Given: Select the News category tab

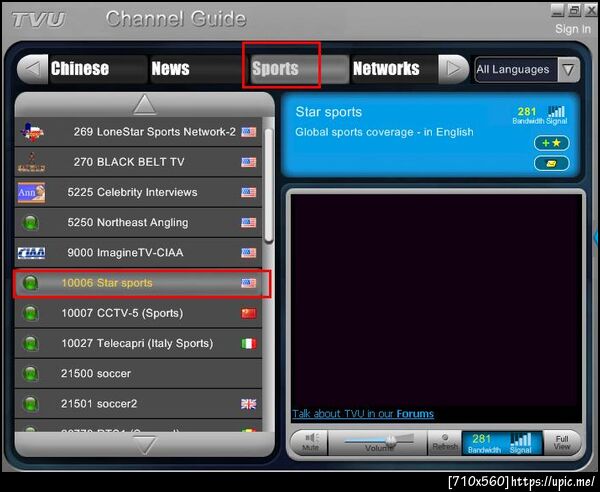Looking at the screenshot, I should tap(198, 69).
